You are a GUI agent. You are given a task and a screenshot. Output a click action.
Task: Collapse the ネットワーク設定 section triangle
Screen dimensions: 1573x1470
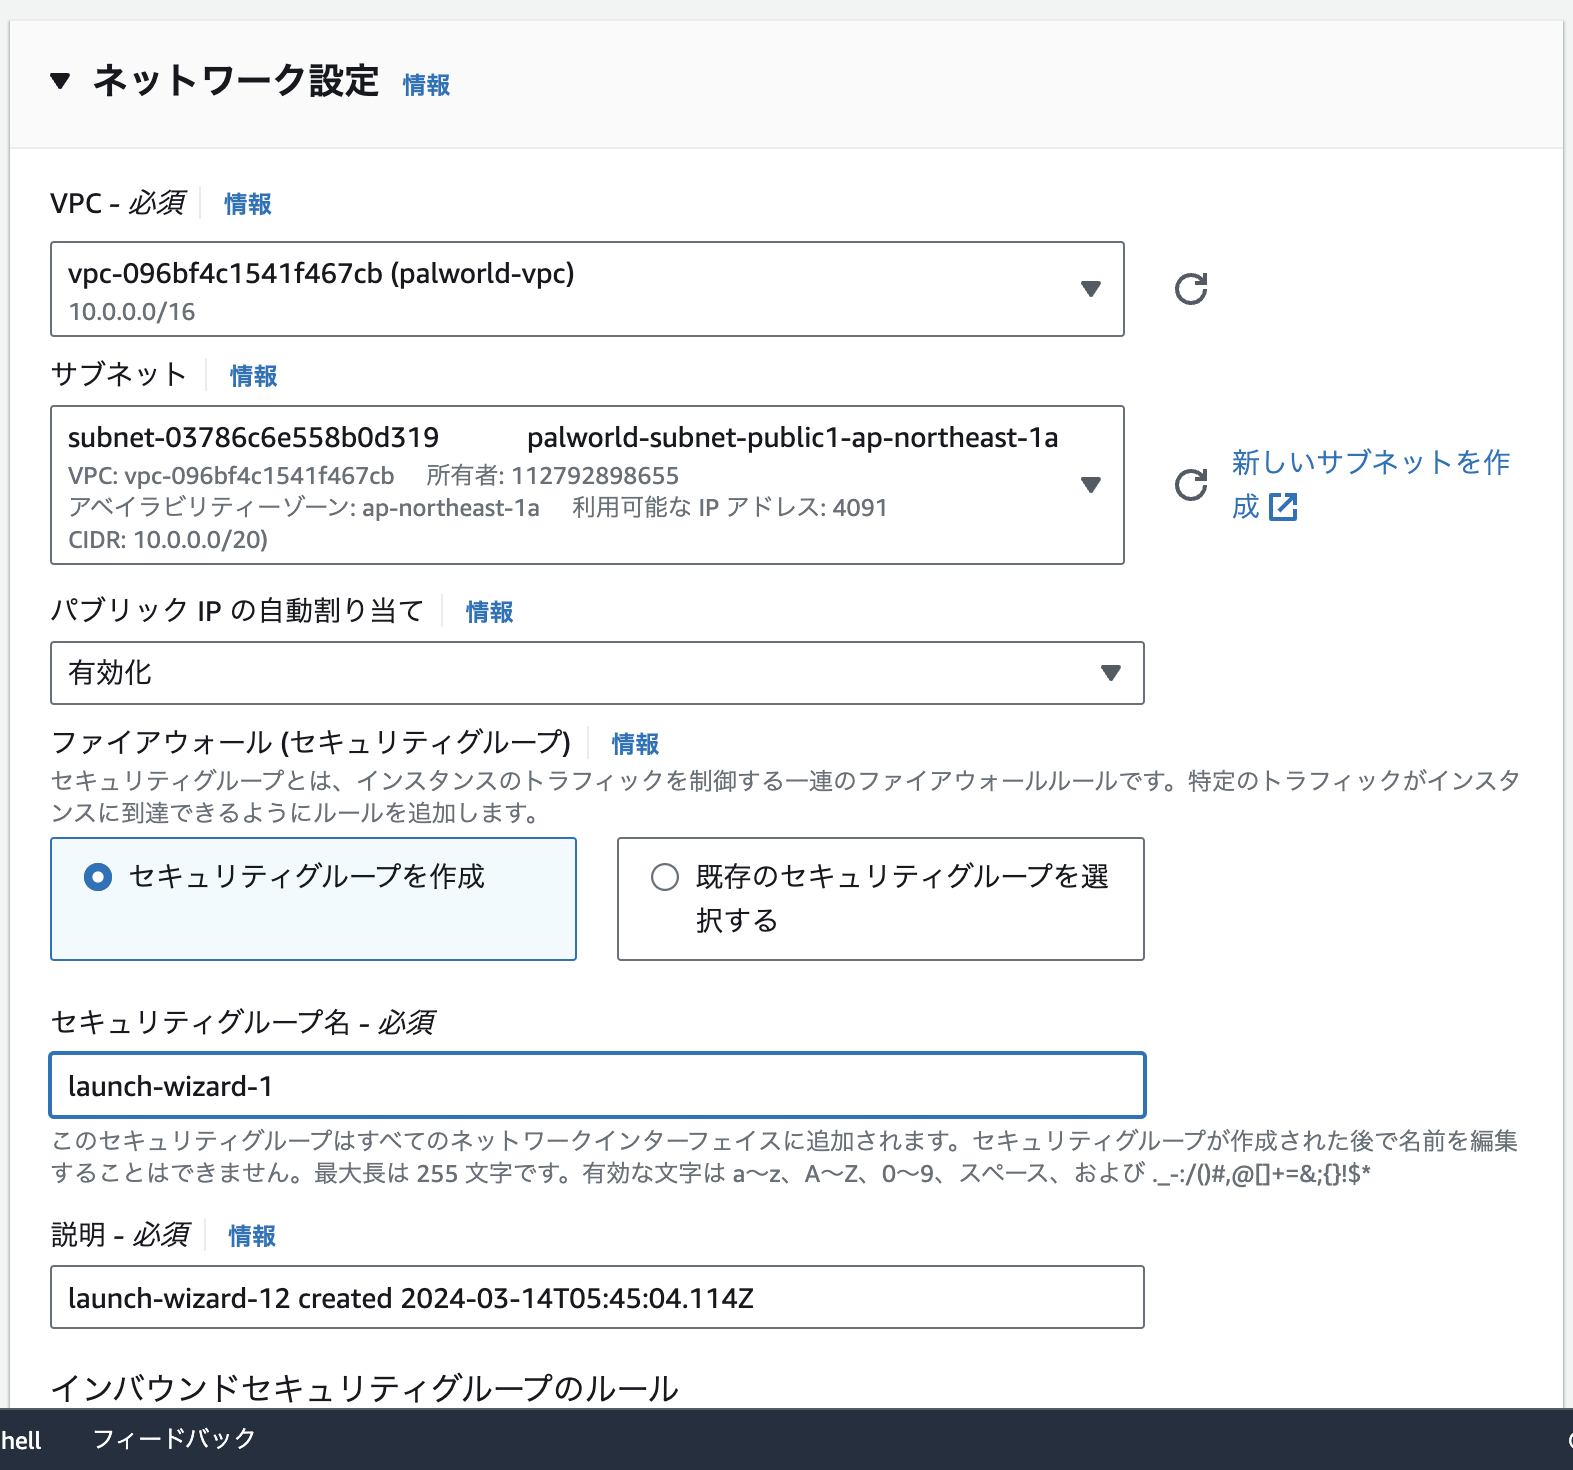click(61, 81)
